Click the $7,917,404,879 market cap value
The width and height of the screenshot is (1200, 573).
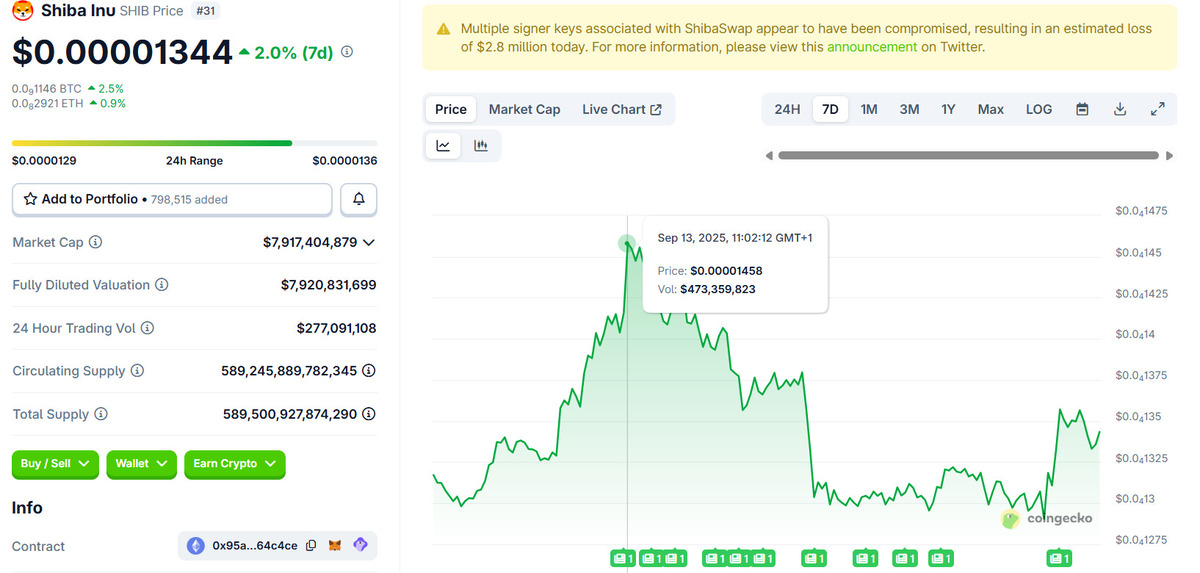[x=310, y=242]
